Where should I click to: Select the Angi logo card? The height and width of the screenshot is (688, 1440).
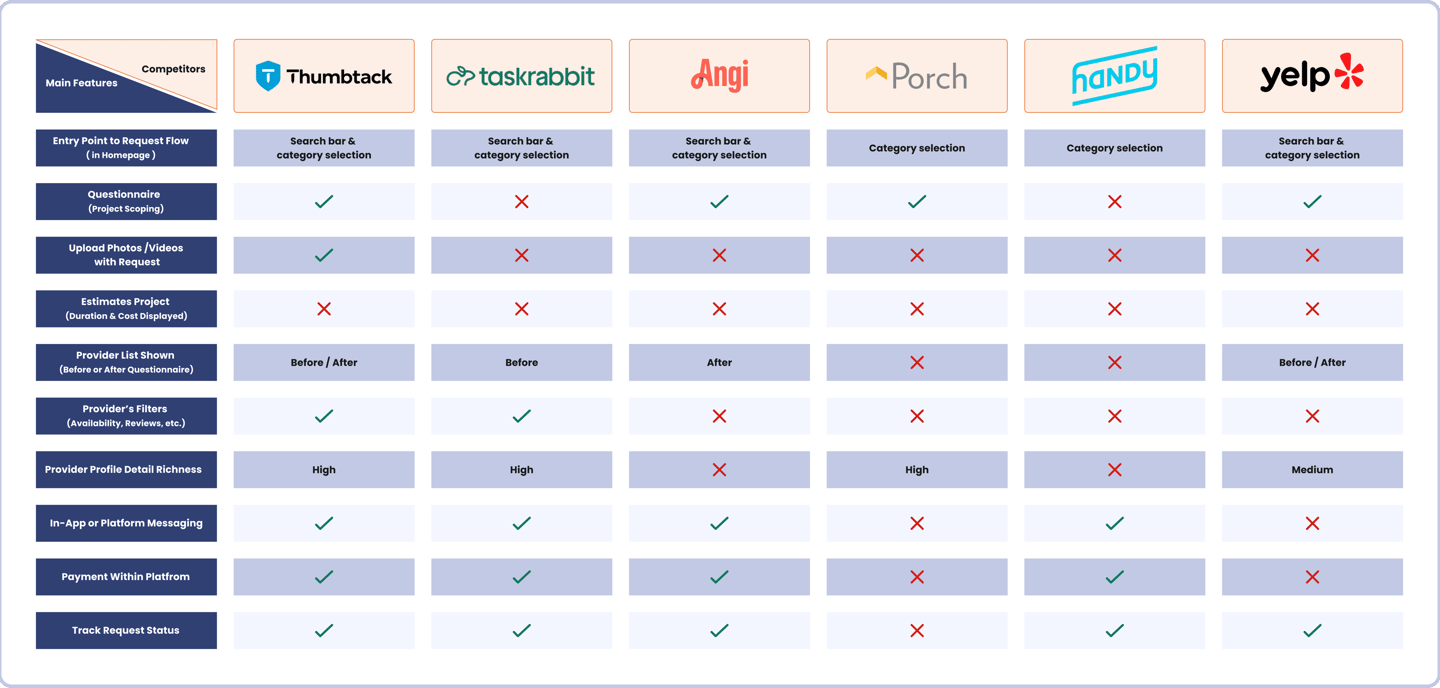pos(719,76)
